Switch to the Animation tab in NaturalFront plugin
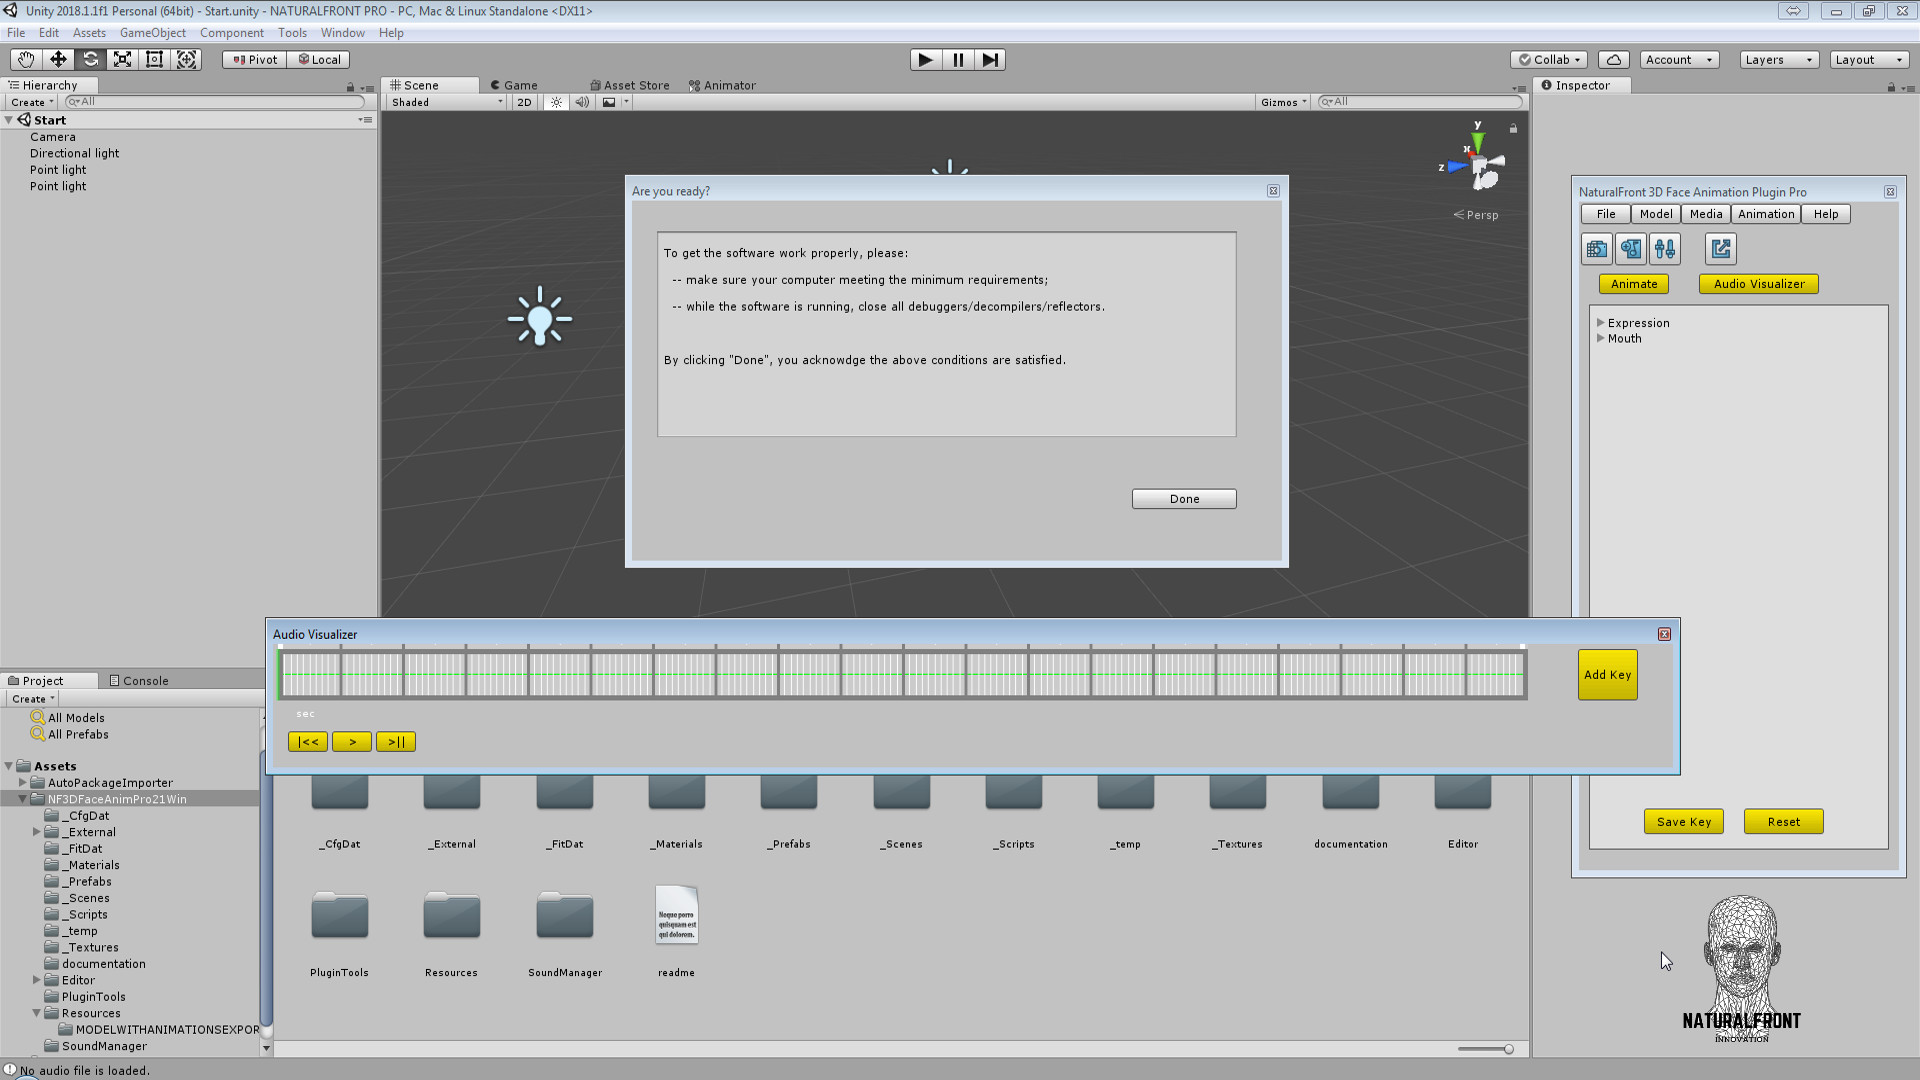The height and width of the screenshot is (1080, 1920). [x=1765, y=213]
